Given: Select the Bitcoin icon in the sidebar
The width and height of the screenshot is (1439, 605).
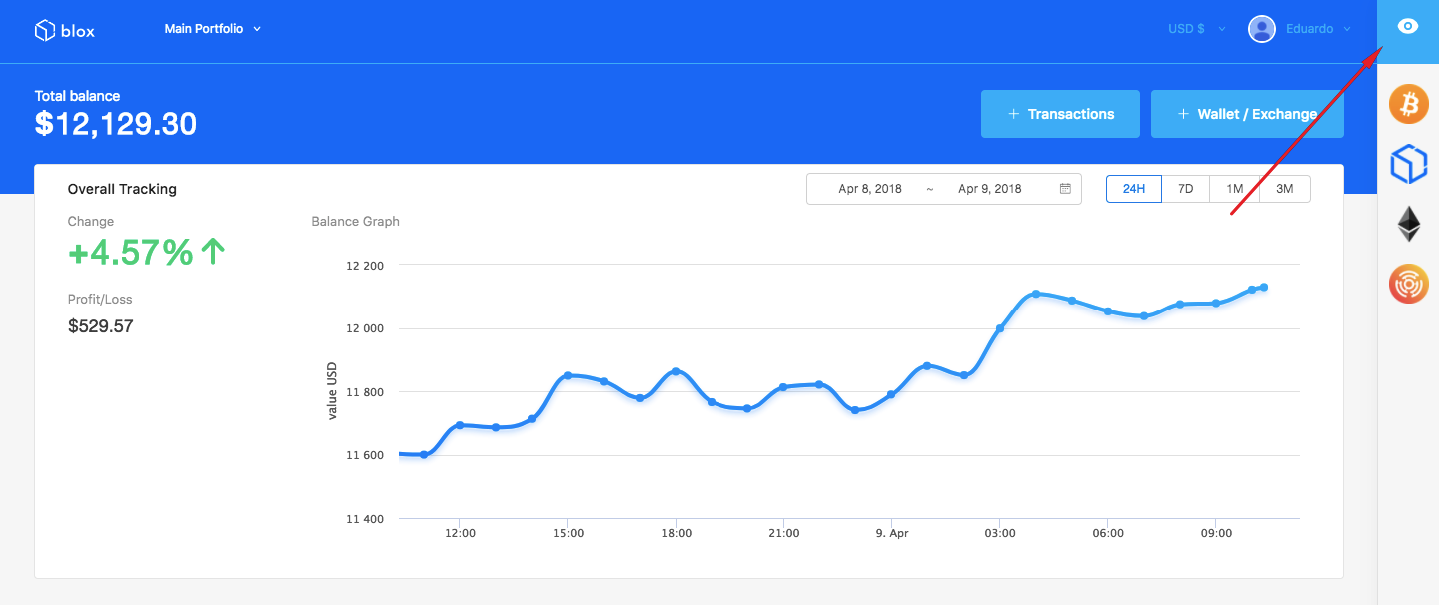Looking at the screenshot, I should [1408, 103].
